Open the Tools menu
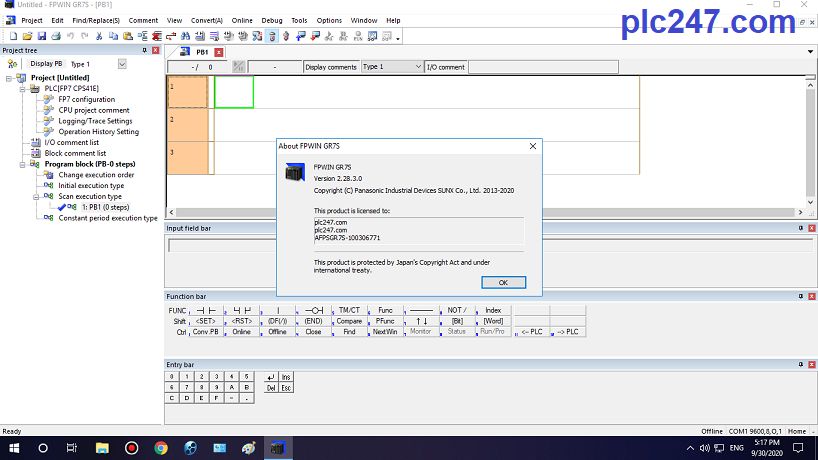This screenshot has width=818, height=460. tap(299, 20)
